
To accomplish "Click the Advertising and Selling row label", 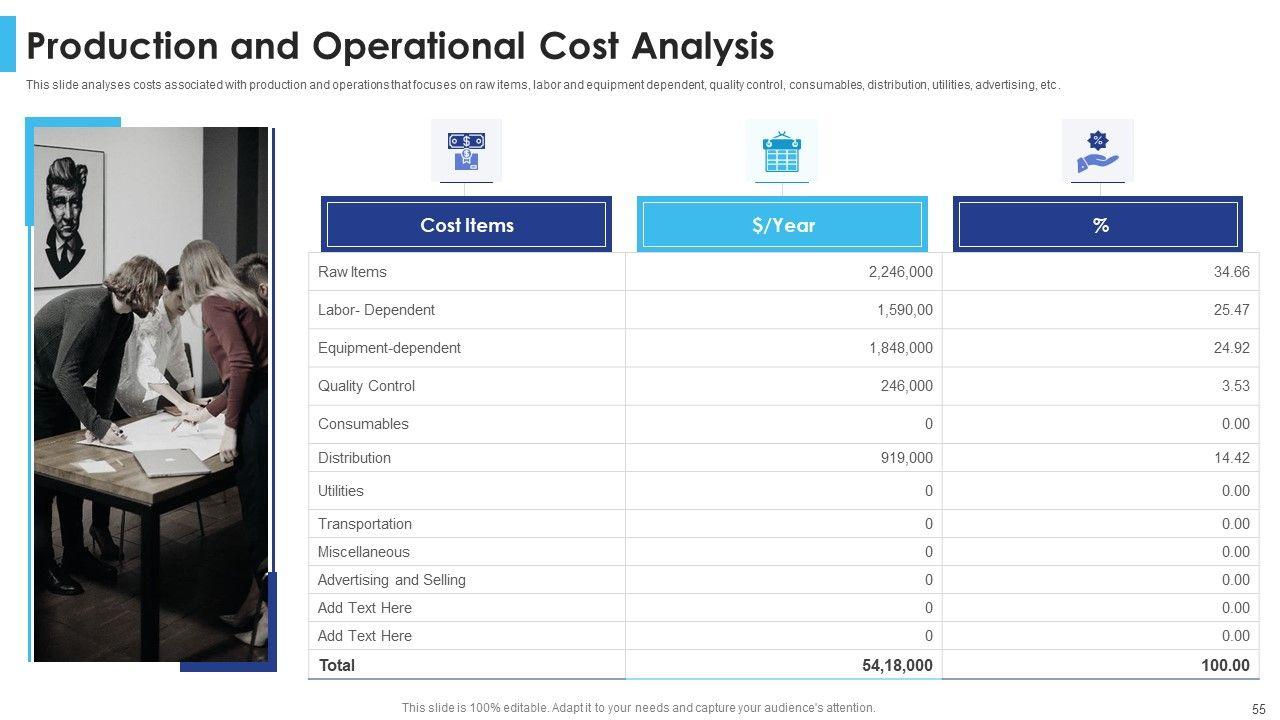I will pyautogui.click(x=391, y=580).
